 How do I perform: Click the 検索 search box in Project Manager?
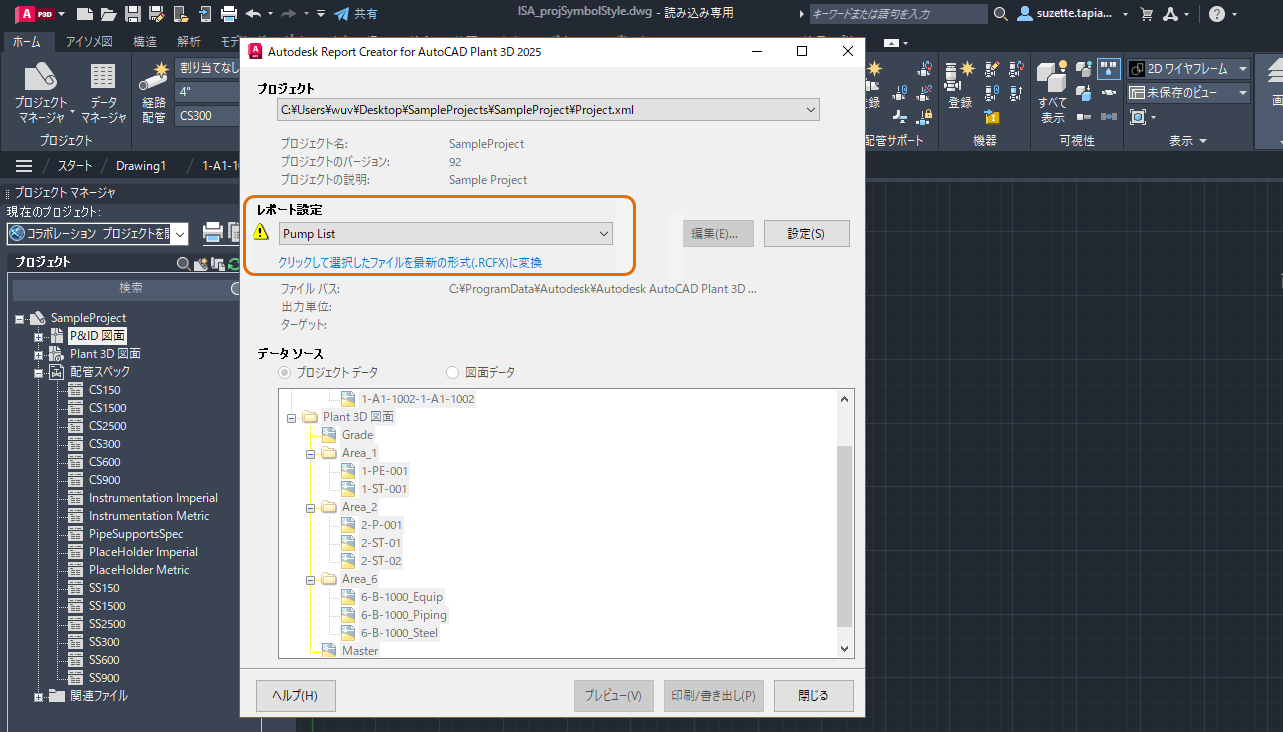[124, 288]
